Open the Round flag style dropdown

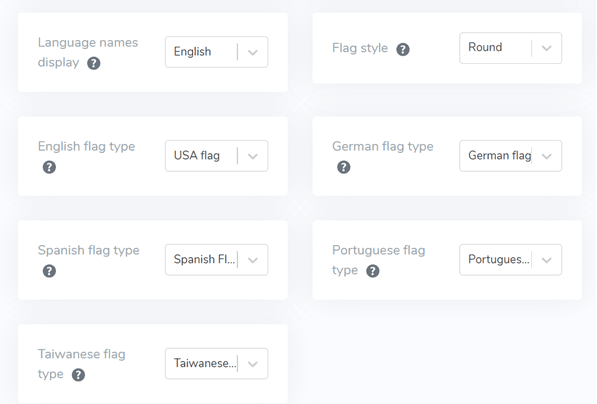tap(510, 48)
